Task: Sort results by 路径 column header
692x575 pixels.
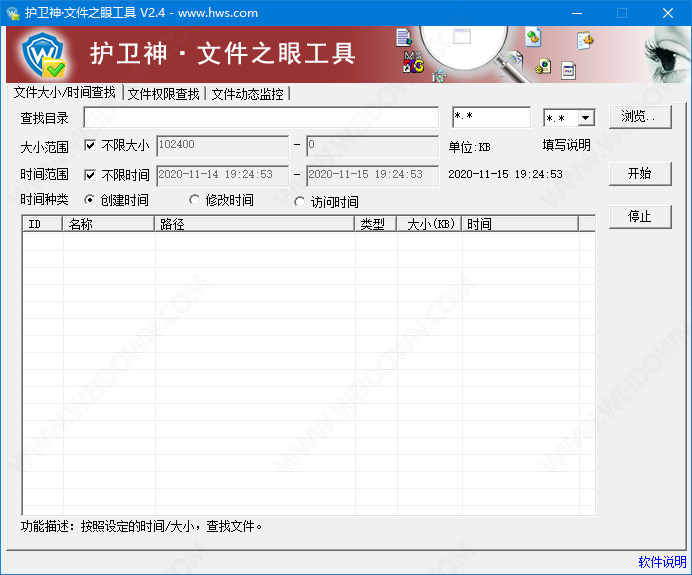Action: click(255, 224)
